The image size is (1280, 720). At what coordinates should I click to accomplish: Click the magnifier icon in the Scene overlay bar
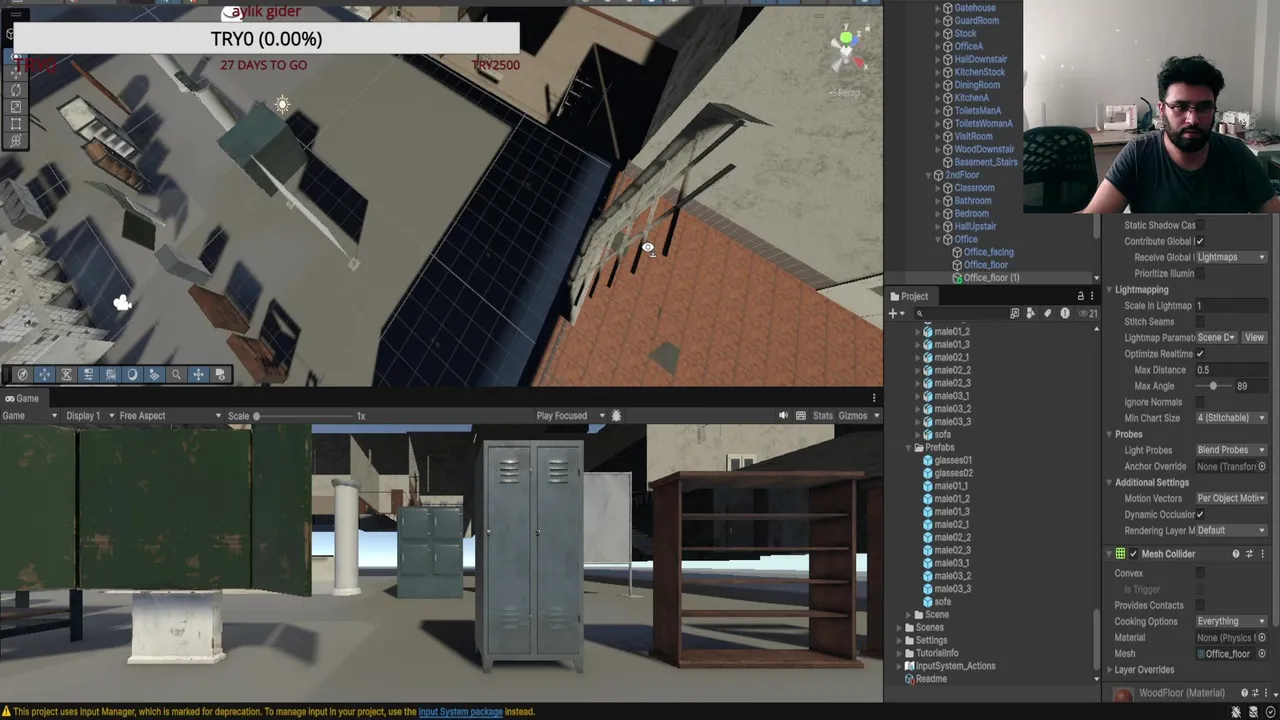point(176,375)
